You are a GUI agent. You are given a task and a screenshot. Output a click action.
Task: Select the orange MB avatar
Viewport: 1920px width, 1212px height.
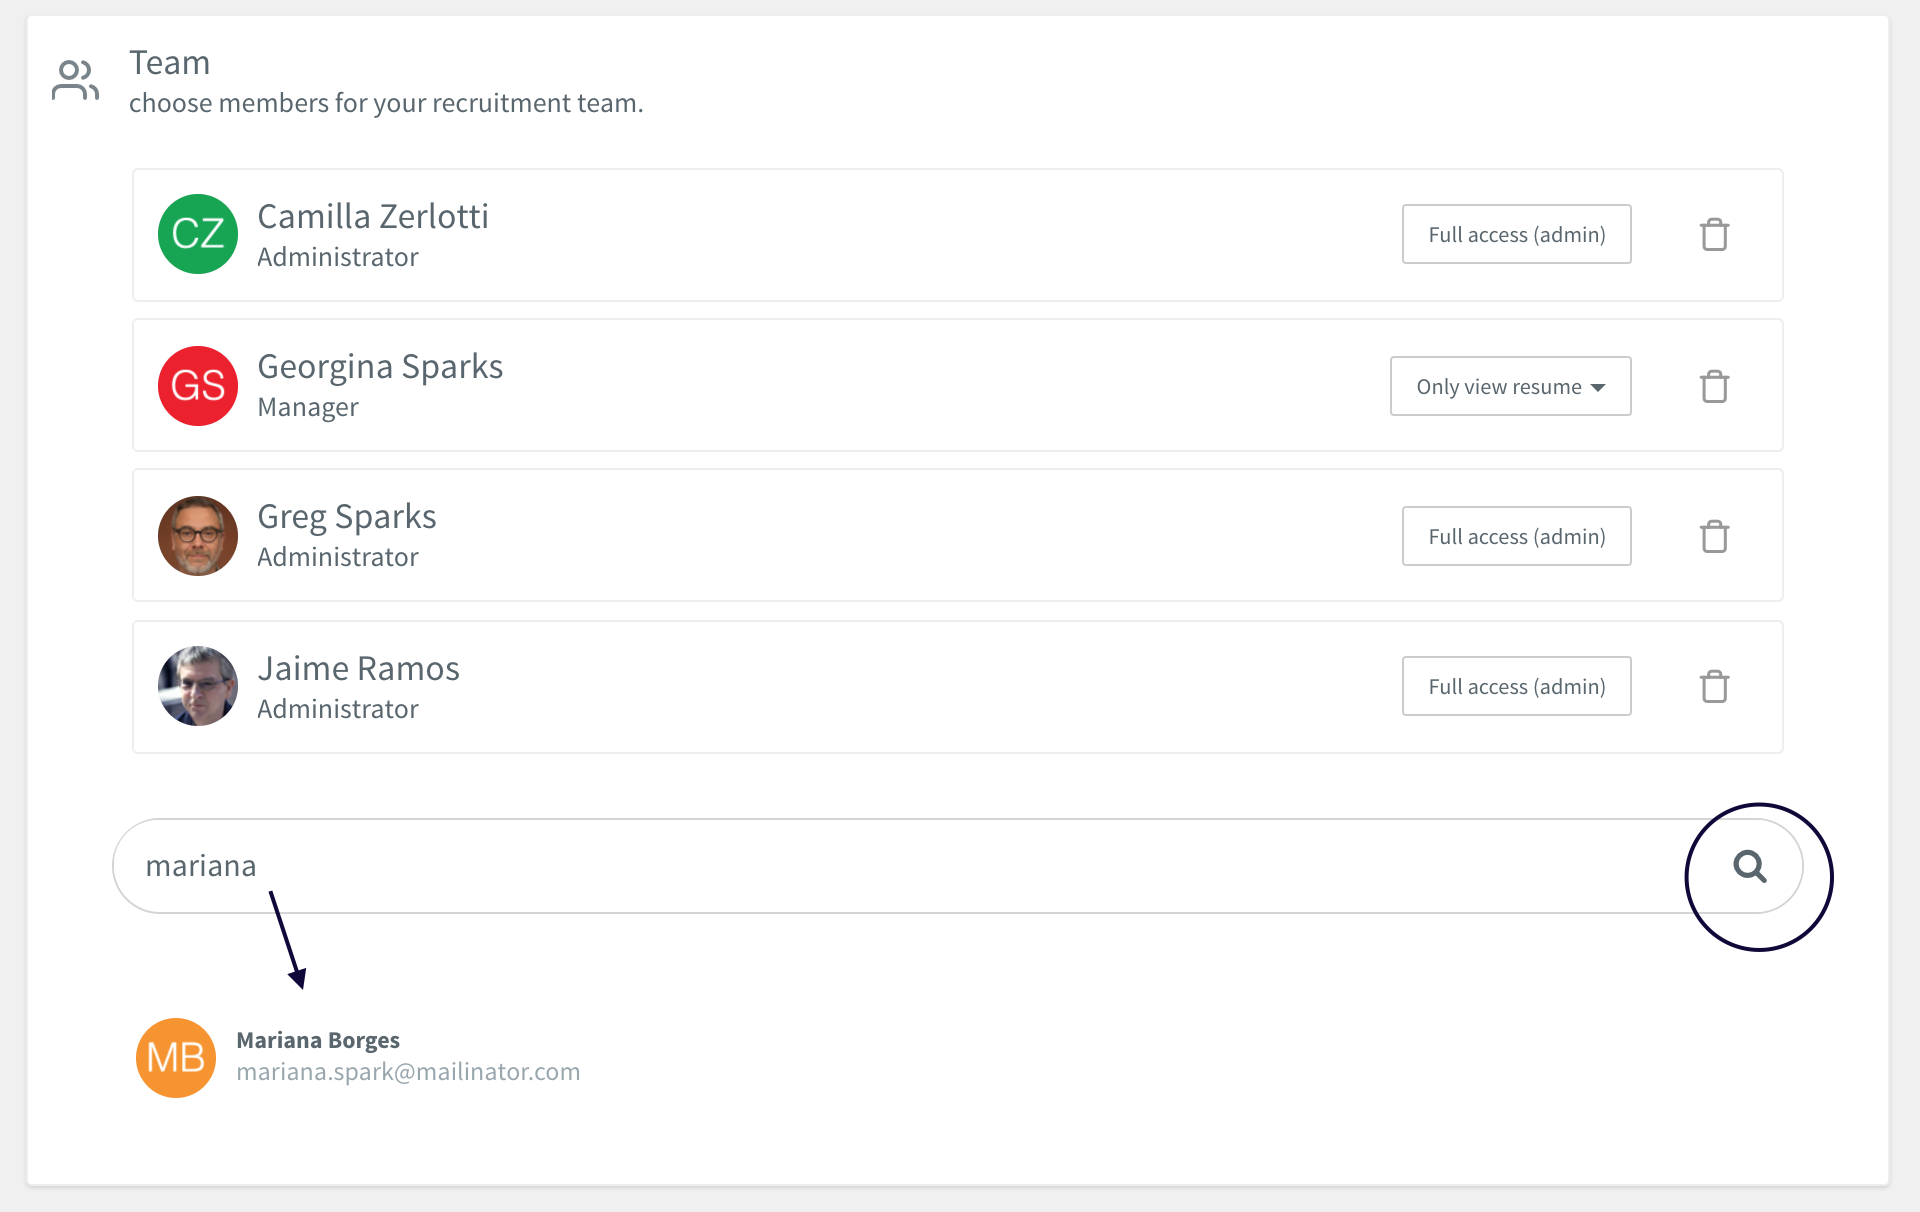pyautogui.click(x=176, y=1058)
